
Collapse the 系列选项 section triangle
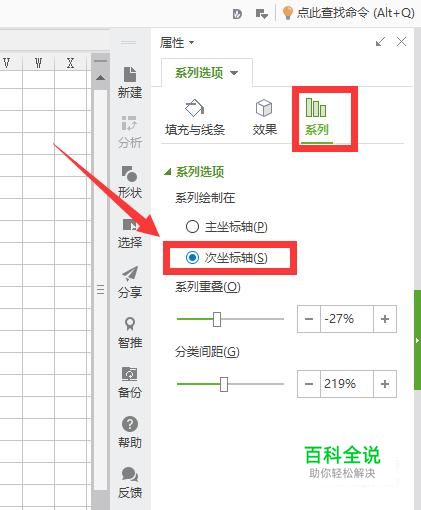tap(168, 172)
